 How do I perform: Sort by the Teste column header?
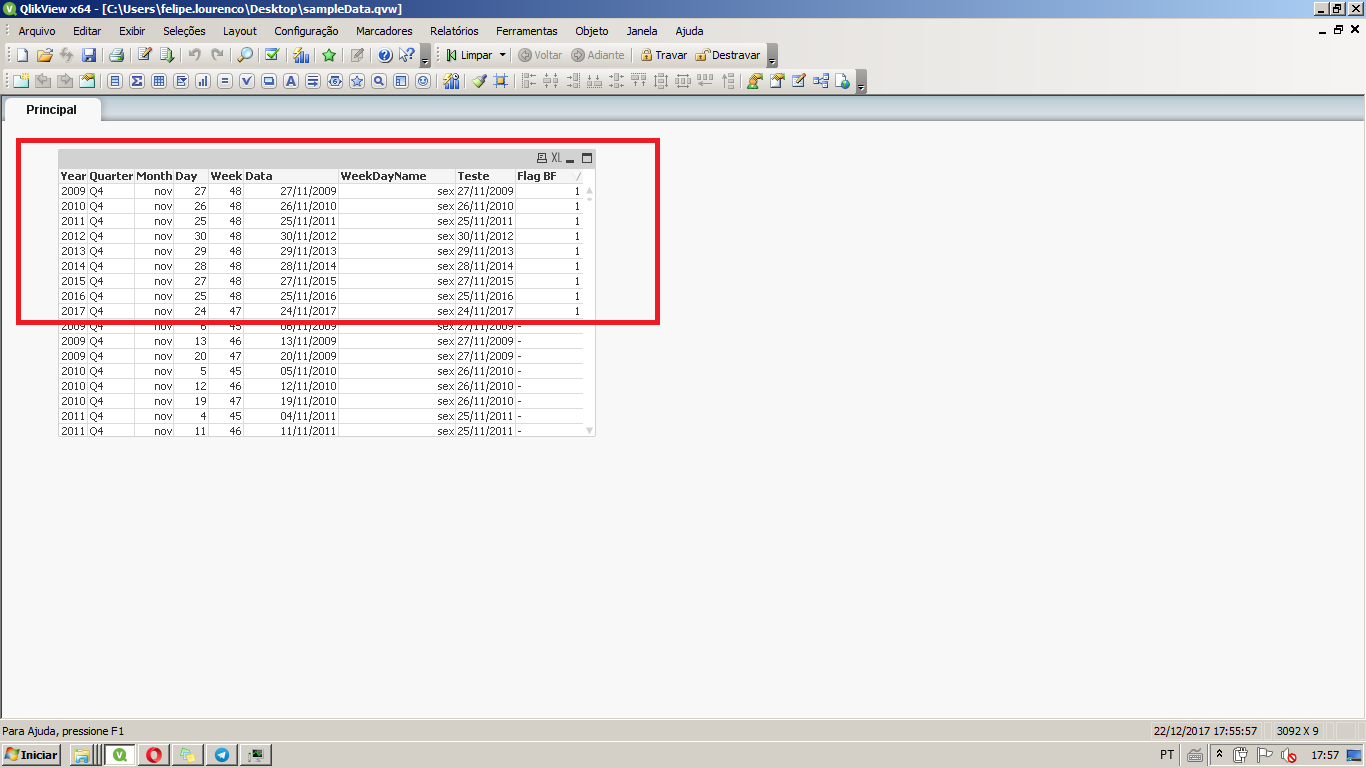coord(486,176)
